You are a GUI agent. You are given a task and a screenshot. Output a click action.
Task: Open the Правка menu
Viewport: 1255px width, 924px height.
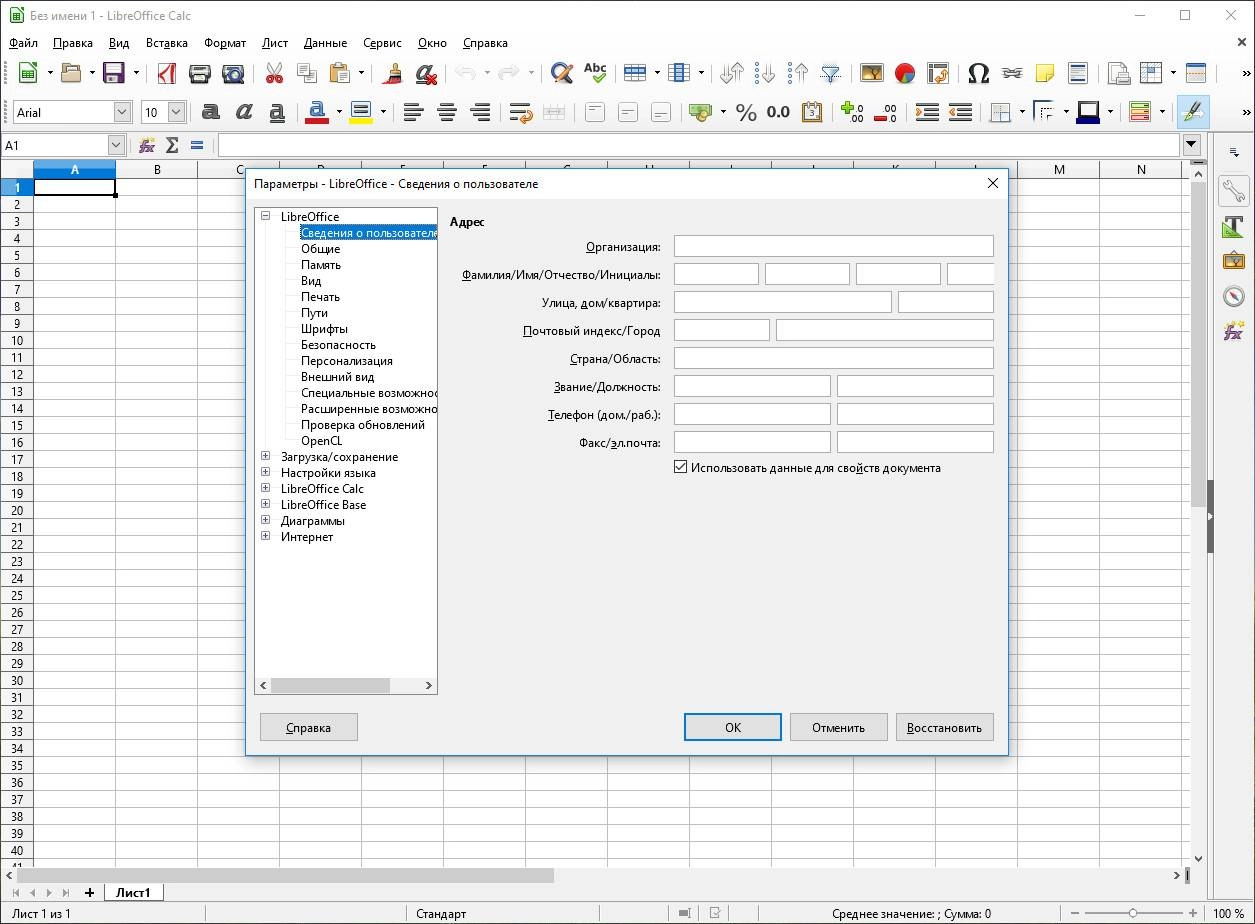(73, 43)
